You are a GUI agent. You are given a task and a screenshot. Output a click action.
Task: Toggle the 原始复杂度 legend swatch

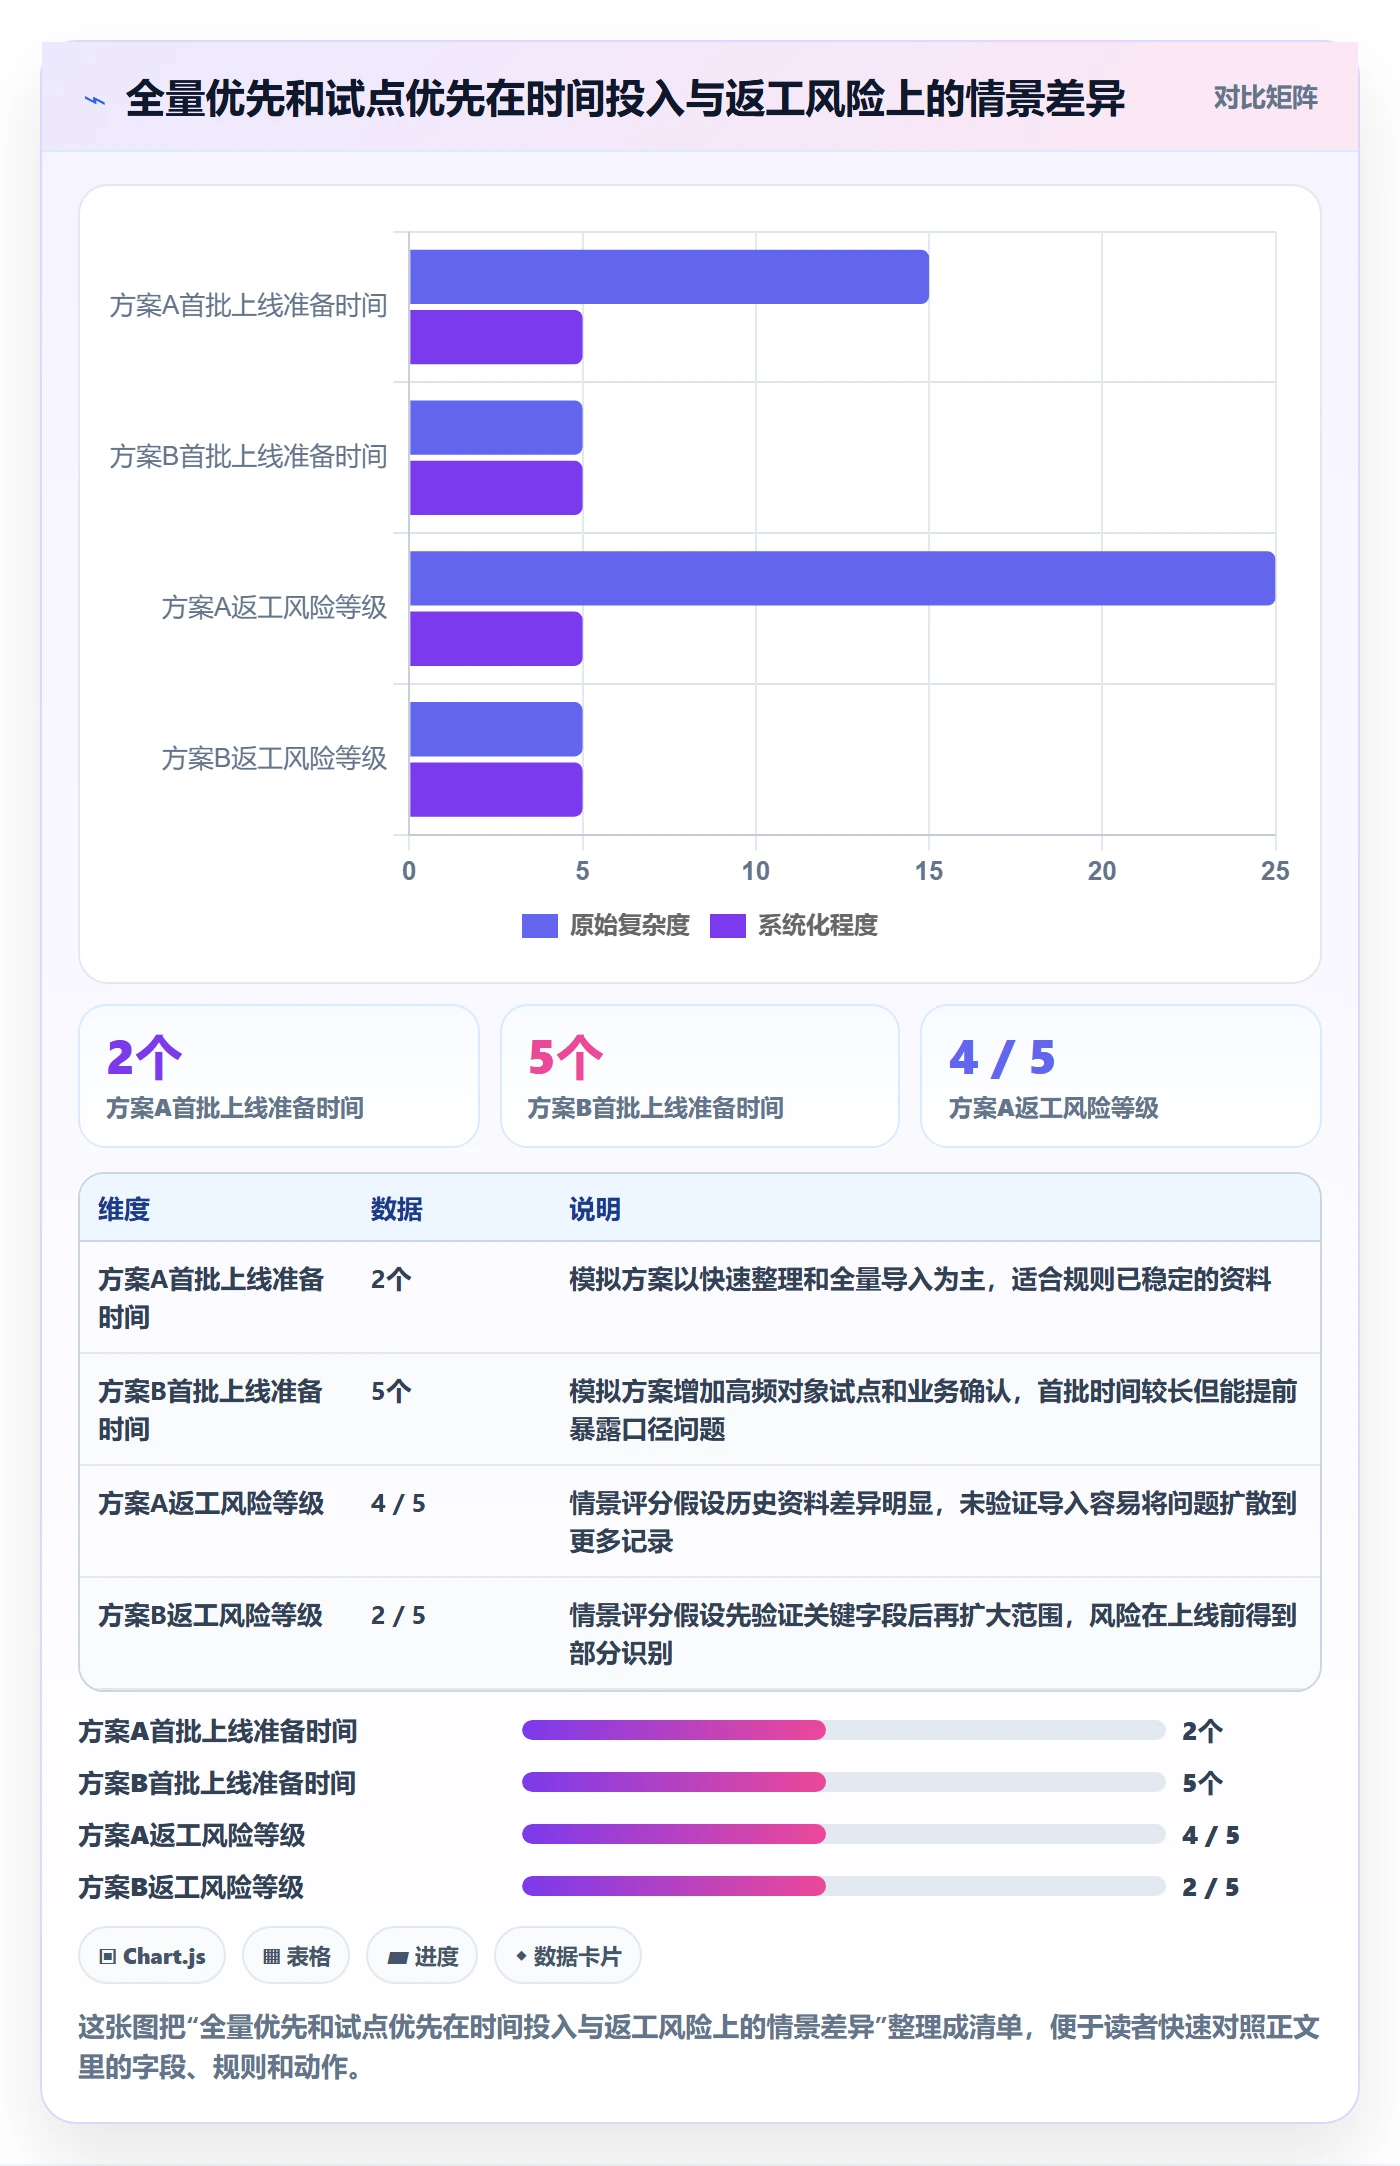pyautogui.click(x=539, y=925)
